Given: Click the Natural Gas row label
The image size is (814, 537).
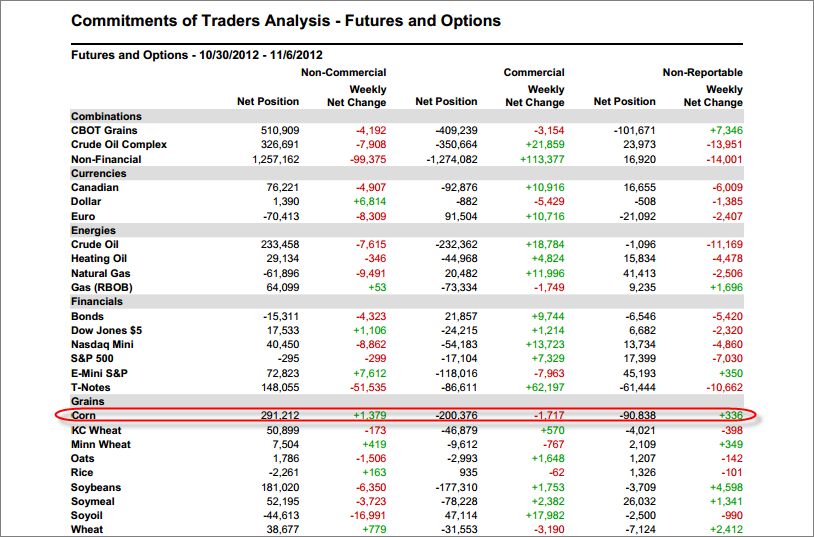Looking at the screenshot, I should 100,273.
